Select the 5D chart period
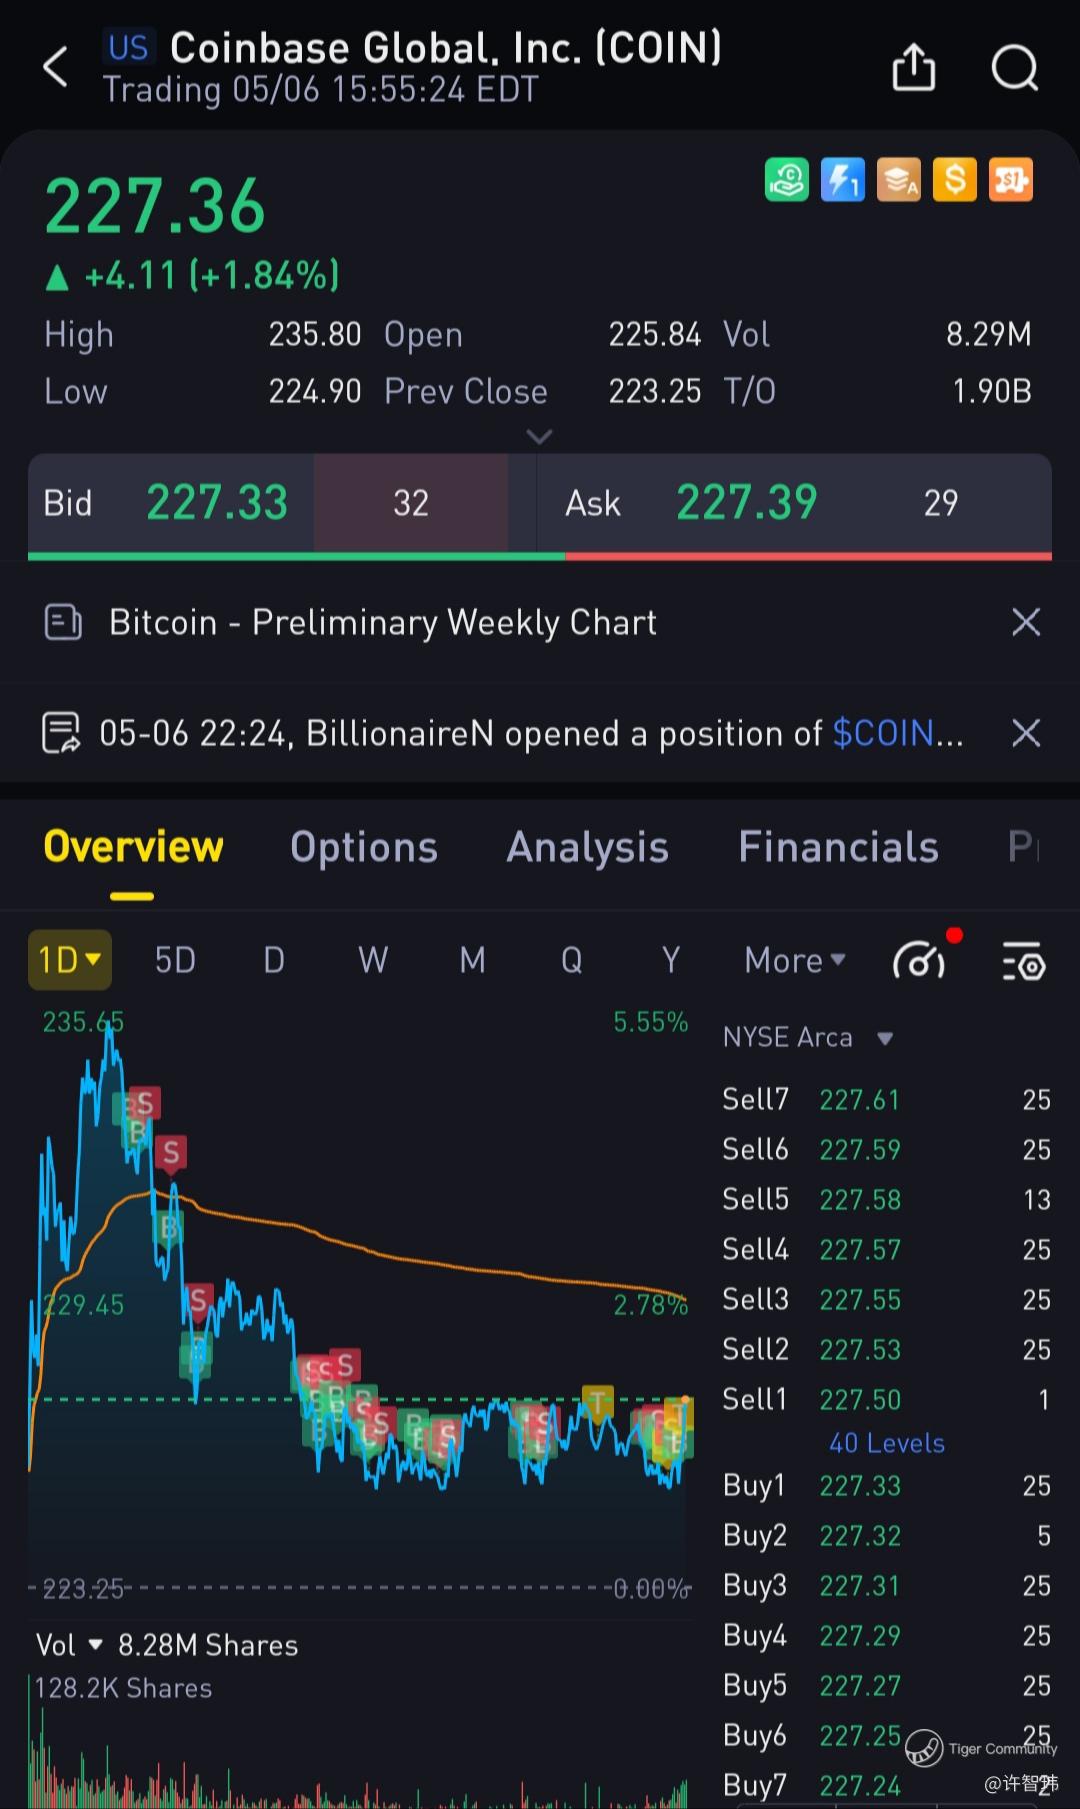The height and width of the screenshot is (1809, 1080). [175, 960]
